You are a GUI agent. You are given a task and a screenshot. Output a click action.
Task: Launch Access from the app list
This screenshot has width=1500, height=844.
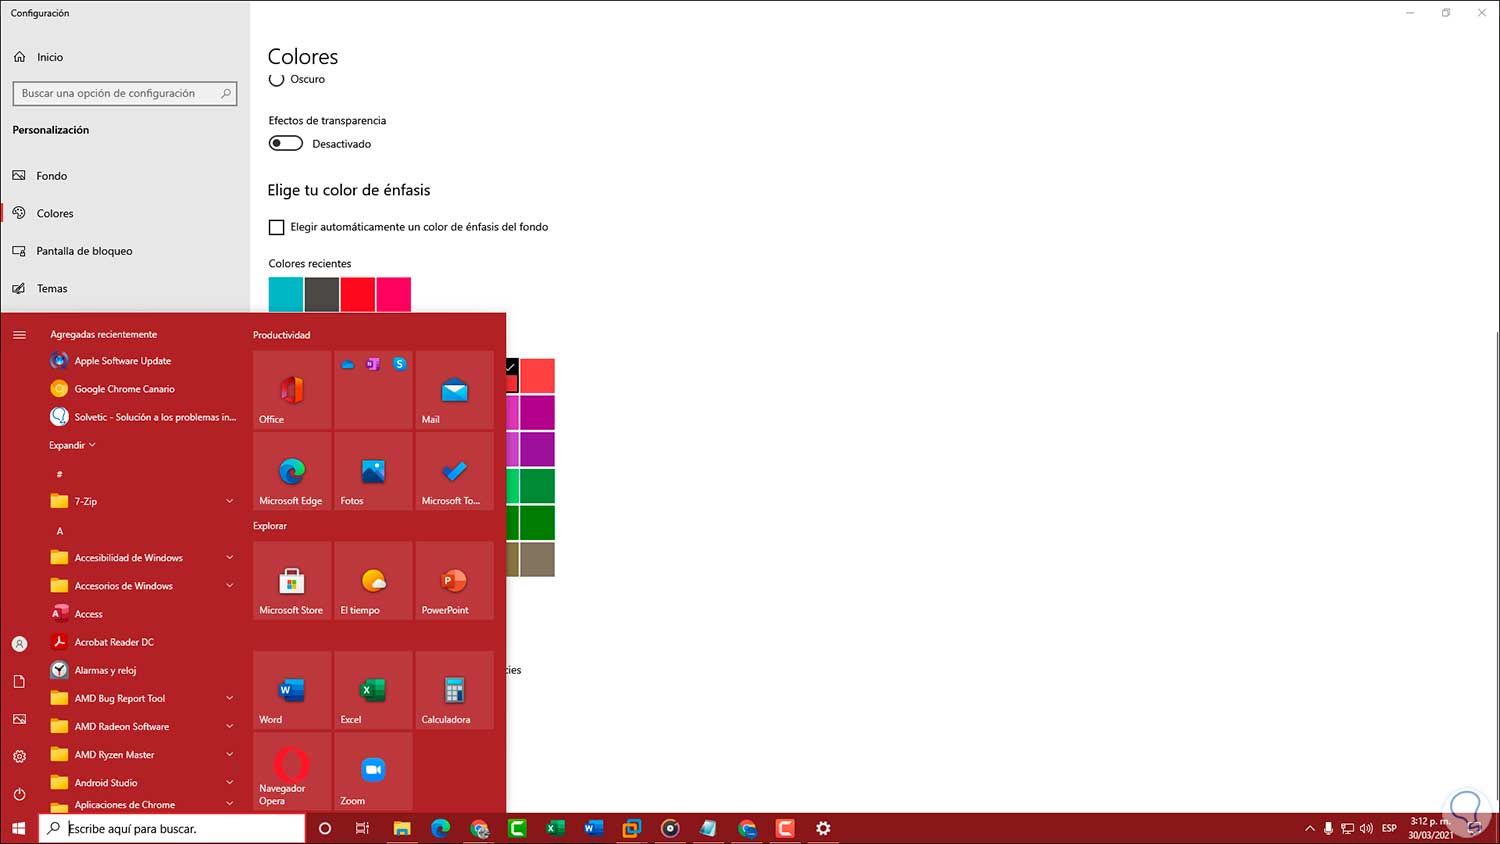tap(144, 614)
